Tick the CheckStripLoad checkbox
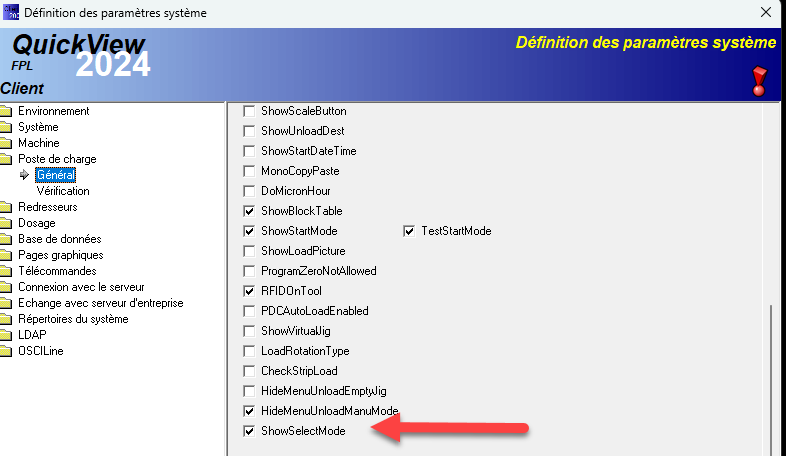The image size is (786, 456). 249,371
